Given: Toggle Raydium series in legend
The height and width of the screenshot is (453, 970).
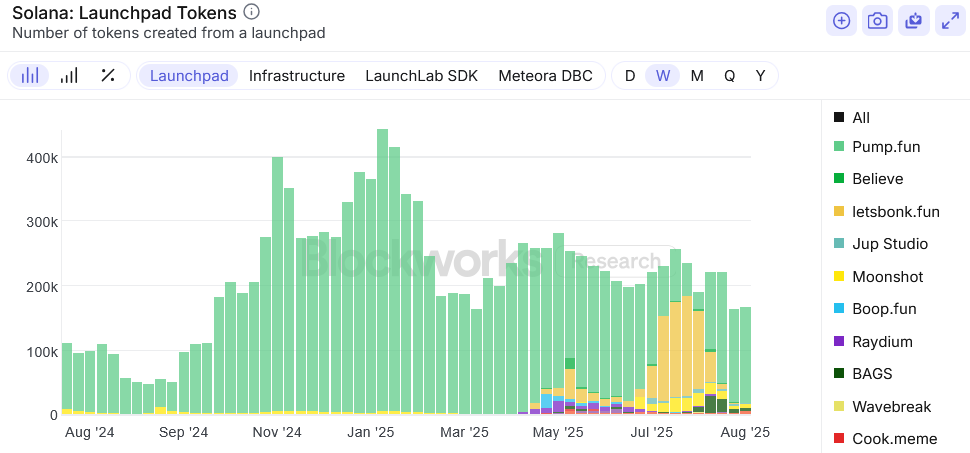Looking at the screenshot, I should 873,342.
